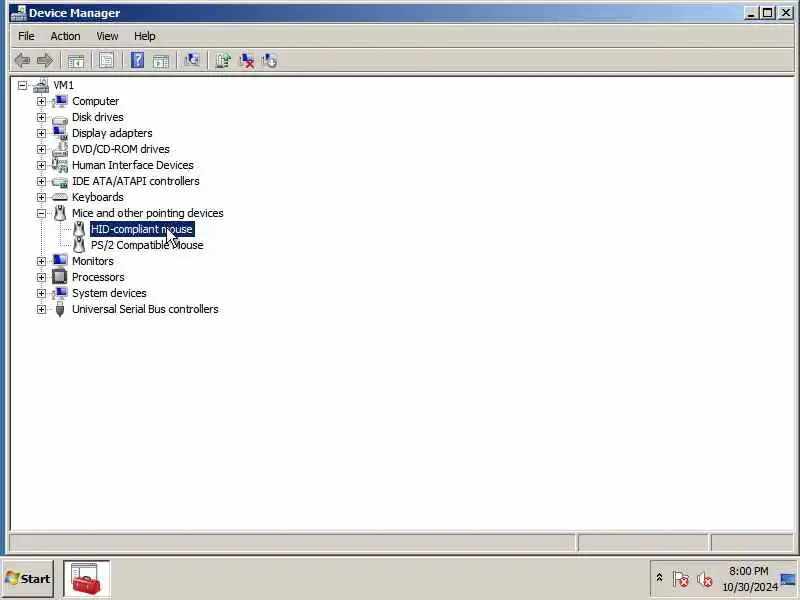Open the Help menu
This screenshot has width=800, height=600.
click(144, 36)
